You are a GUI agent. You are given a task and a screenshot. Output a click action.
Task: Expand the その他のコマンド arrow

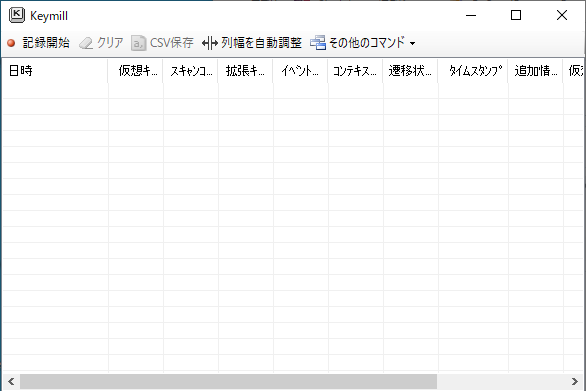412,43
